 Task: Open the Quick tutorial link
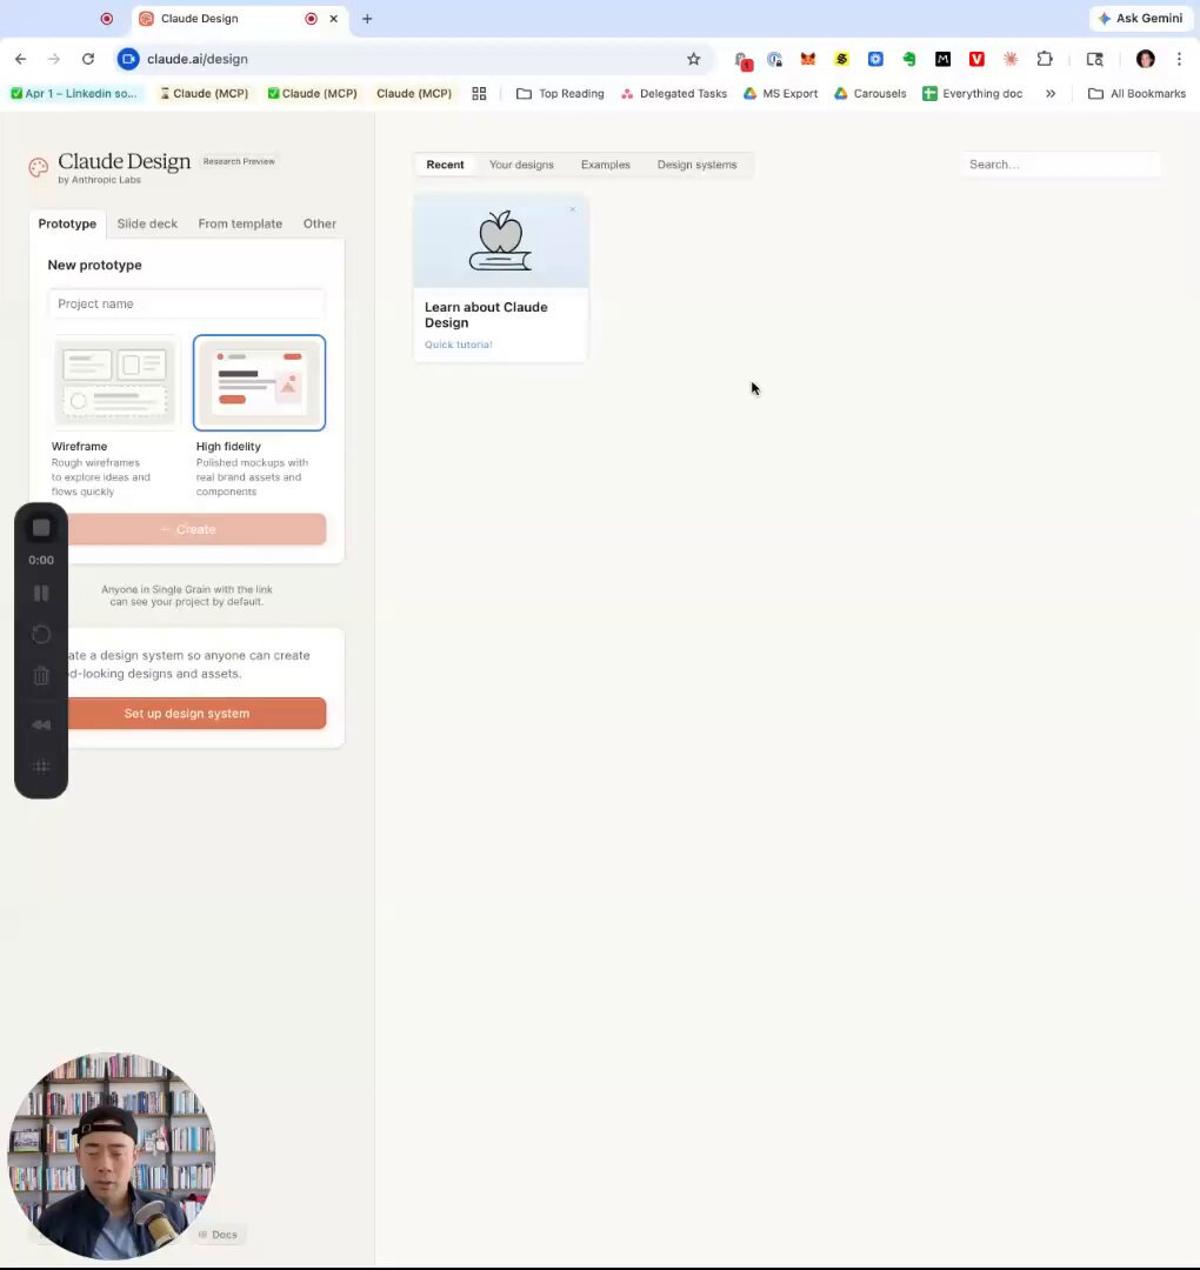pyautogui.click(x=458, y=345)
